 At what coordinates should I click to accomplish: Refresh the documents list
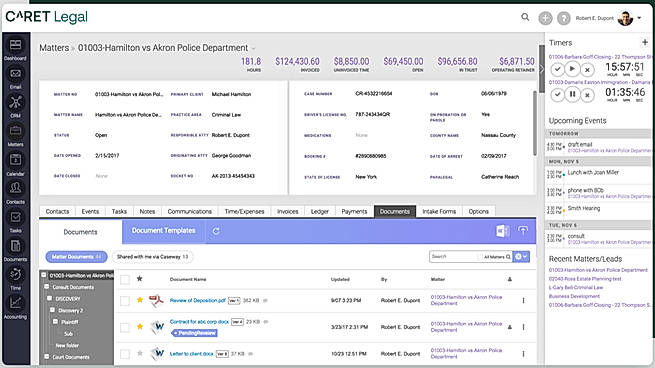pyautogui.click(x=216, y=231)
